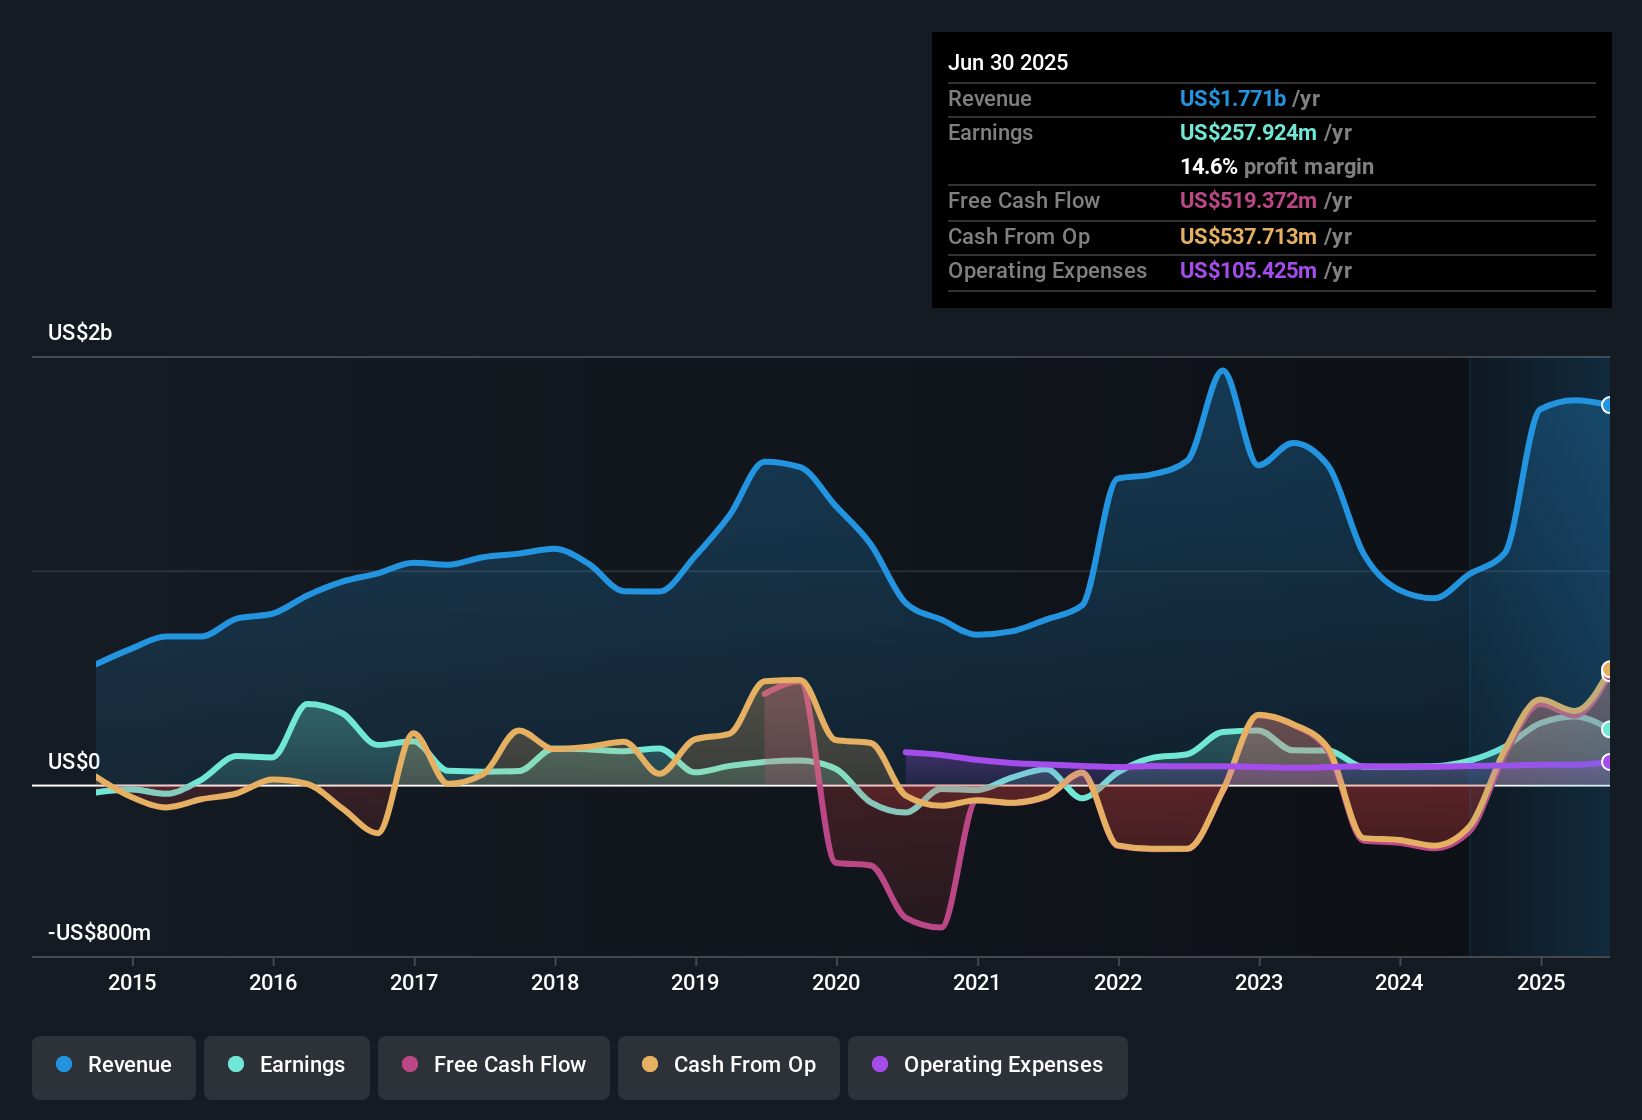Toggle the Earnings legend series
This screenshot has height=1120, width=1642.
(287, 1065)
